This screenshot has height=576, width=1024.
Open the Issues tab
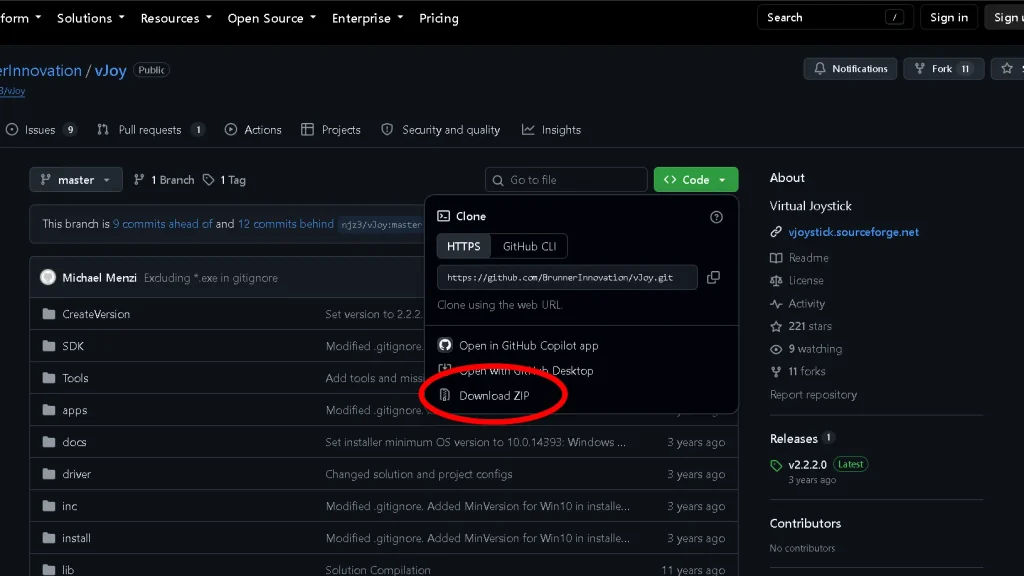(x=40, y=130)
